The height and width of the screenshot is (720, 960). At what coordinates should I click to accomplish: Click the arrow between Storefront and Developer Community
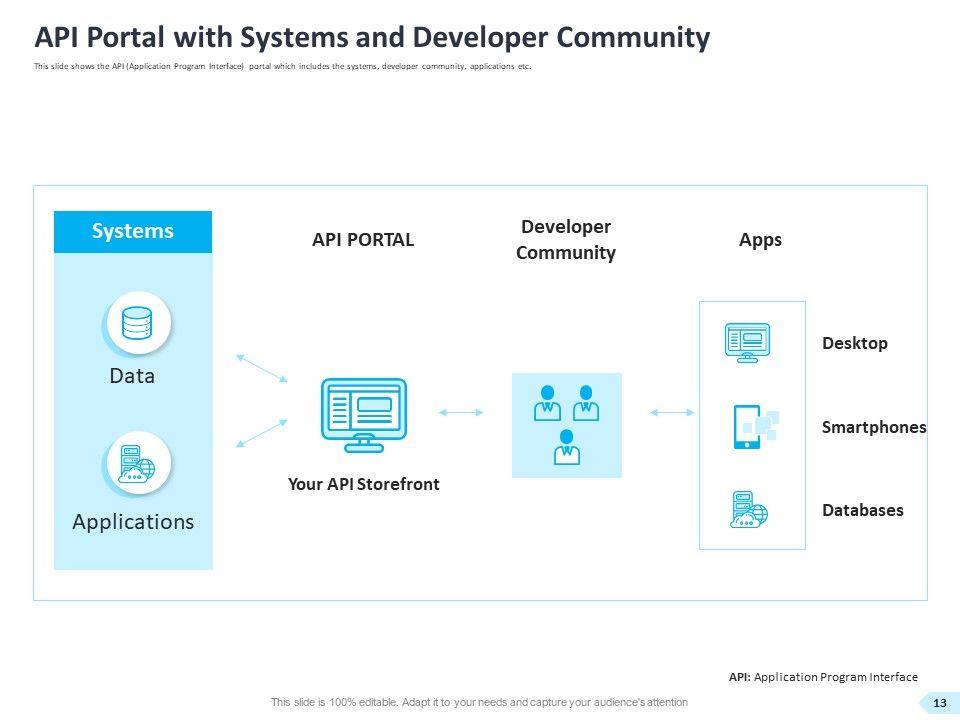click(x=461, y=412)
